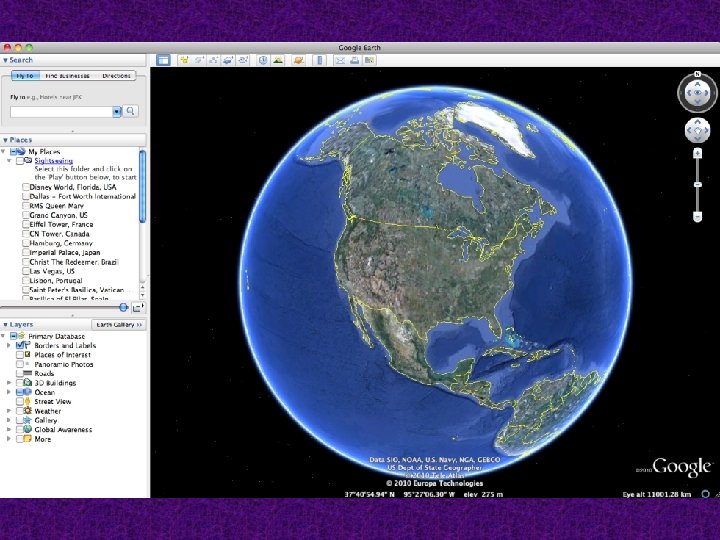The width and height of the screenshot is (720, 540).
Task: Uncheck the Borders and Labels layer checkbox
Action: [20, 345]
